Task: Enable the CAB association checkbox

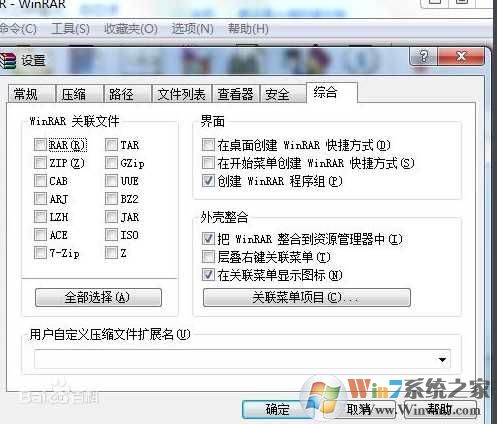Action: pos(40,181)
